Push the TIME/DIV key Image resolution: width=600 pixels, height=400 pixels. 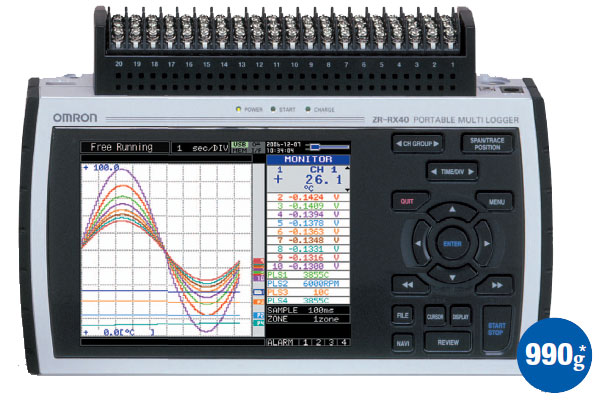pyautogui.click(x=452, y=171)
